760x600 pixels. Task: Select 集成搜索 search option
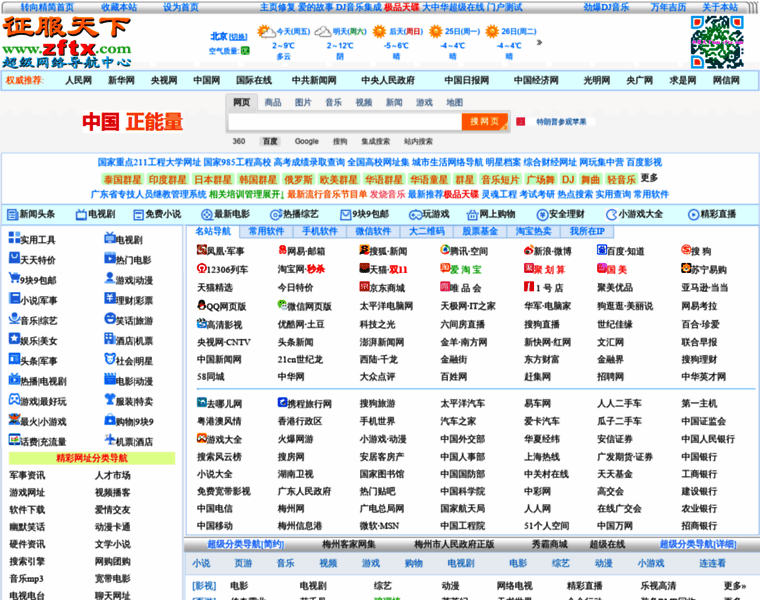tap(375, 141)
